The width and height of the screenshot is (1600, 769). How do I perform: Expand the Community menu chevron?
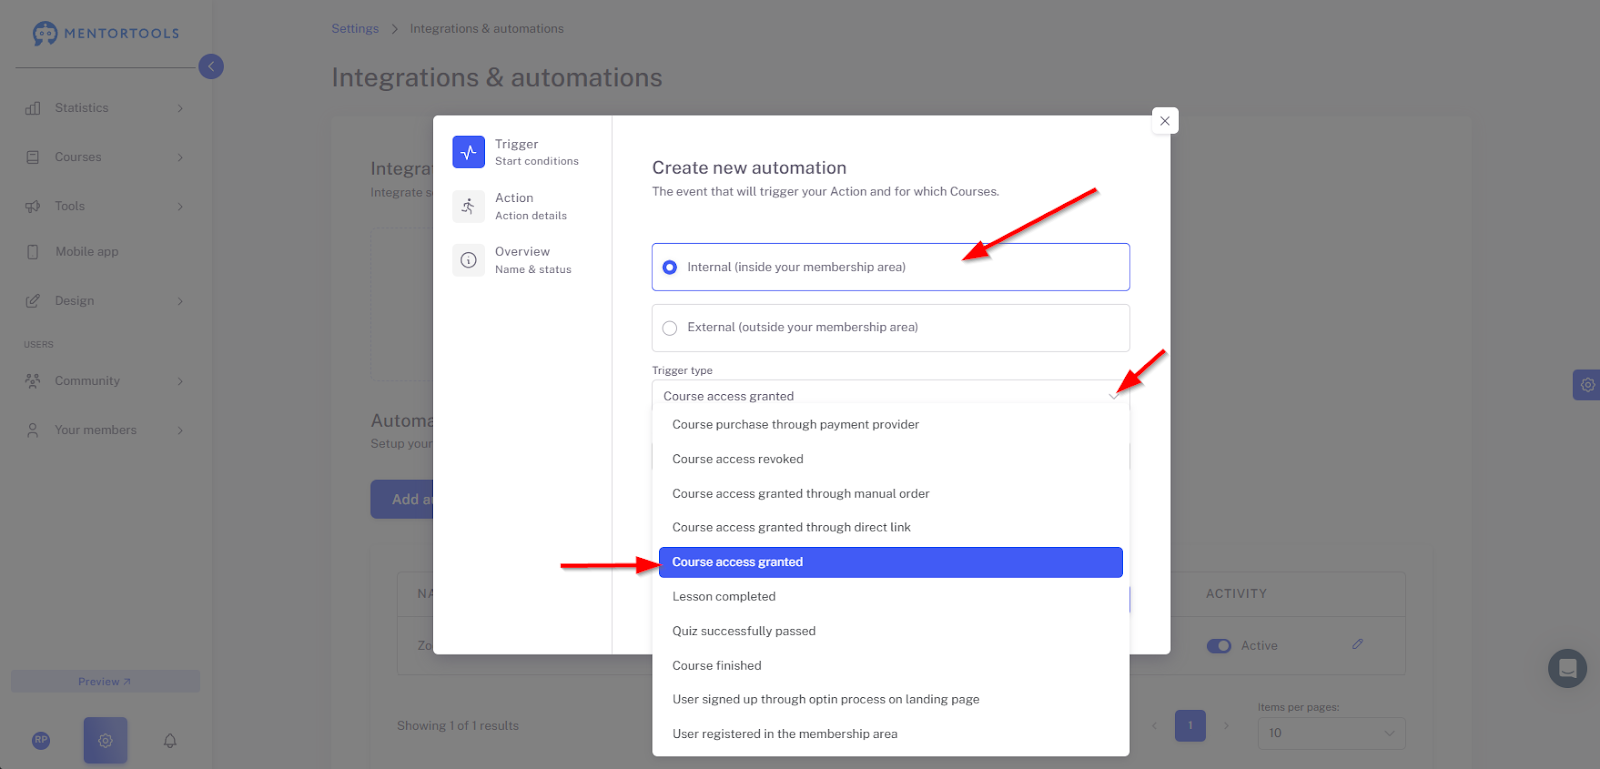180,381
